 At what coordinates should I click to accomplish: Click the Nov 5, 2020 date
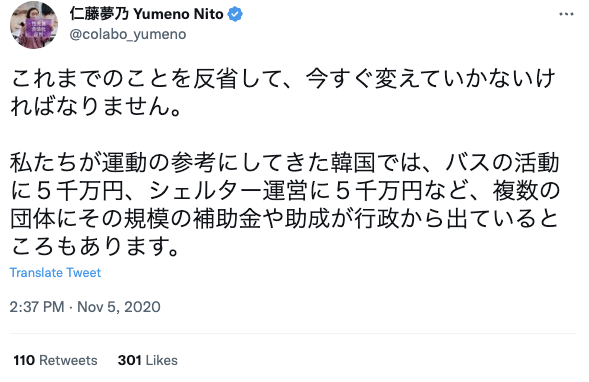tap(119, 307)
